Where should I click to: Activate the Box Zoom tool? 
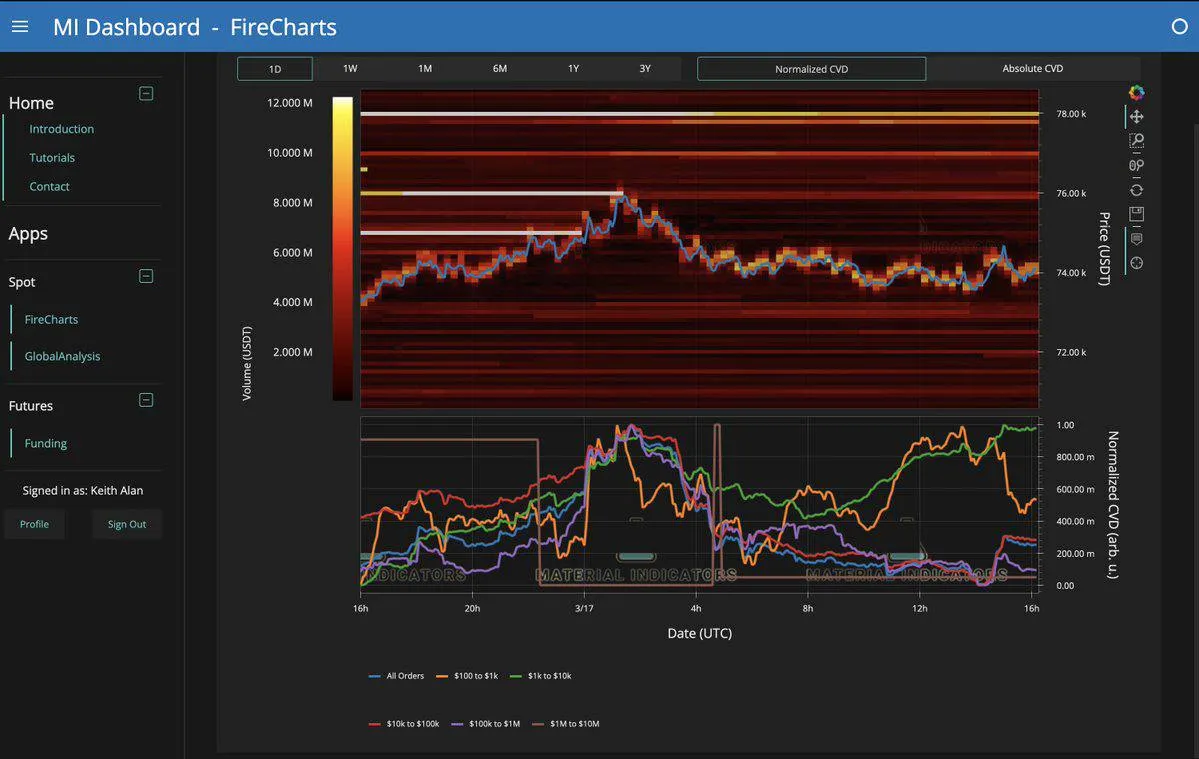(x=1136, y=141)
